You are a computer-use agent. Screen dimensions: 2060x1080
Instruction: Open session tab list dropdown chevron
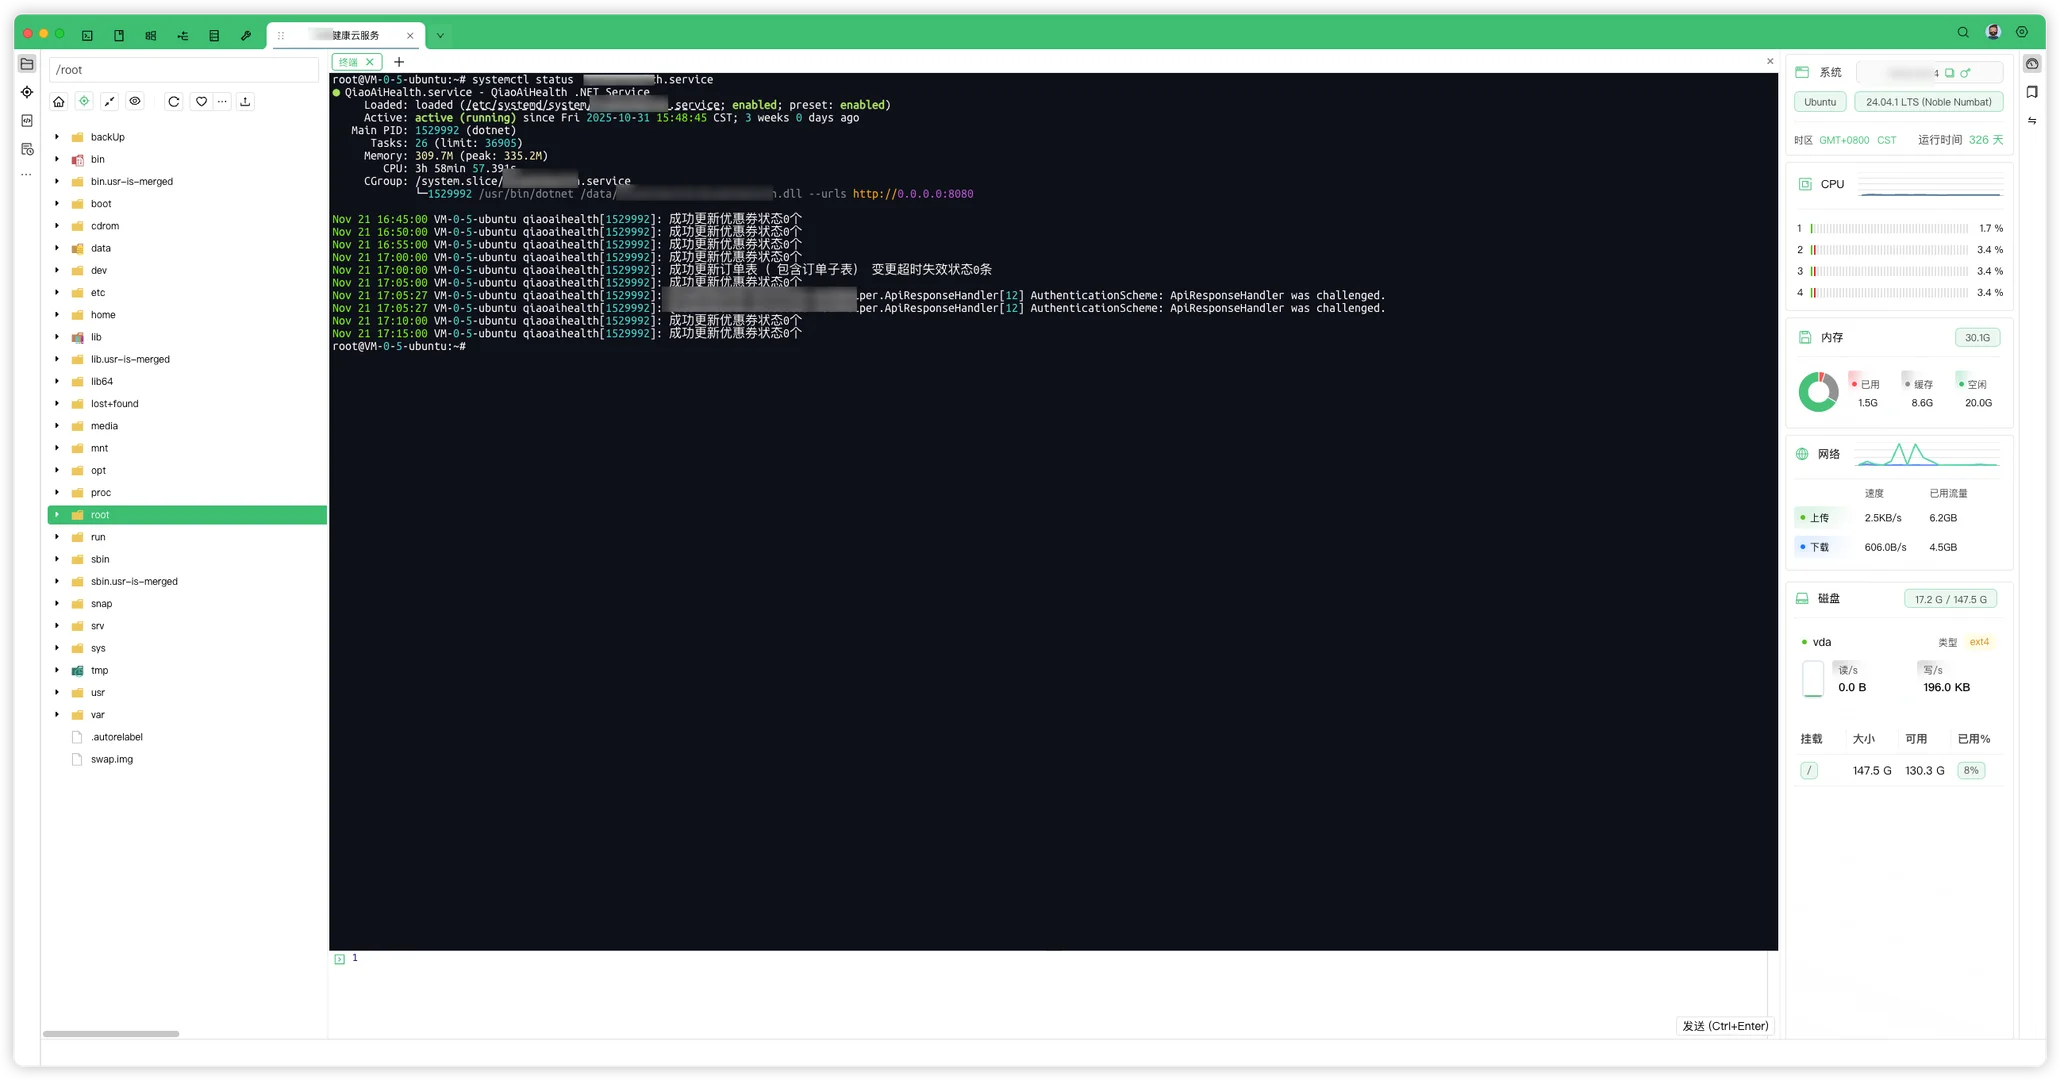click(440, 36)
